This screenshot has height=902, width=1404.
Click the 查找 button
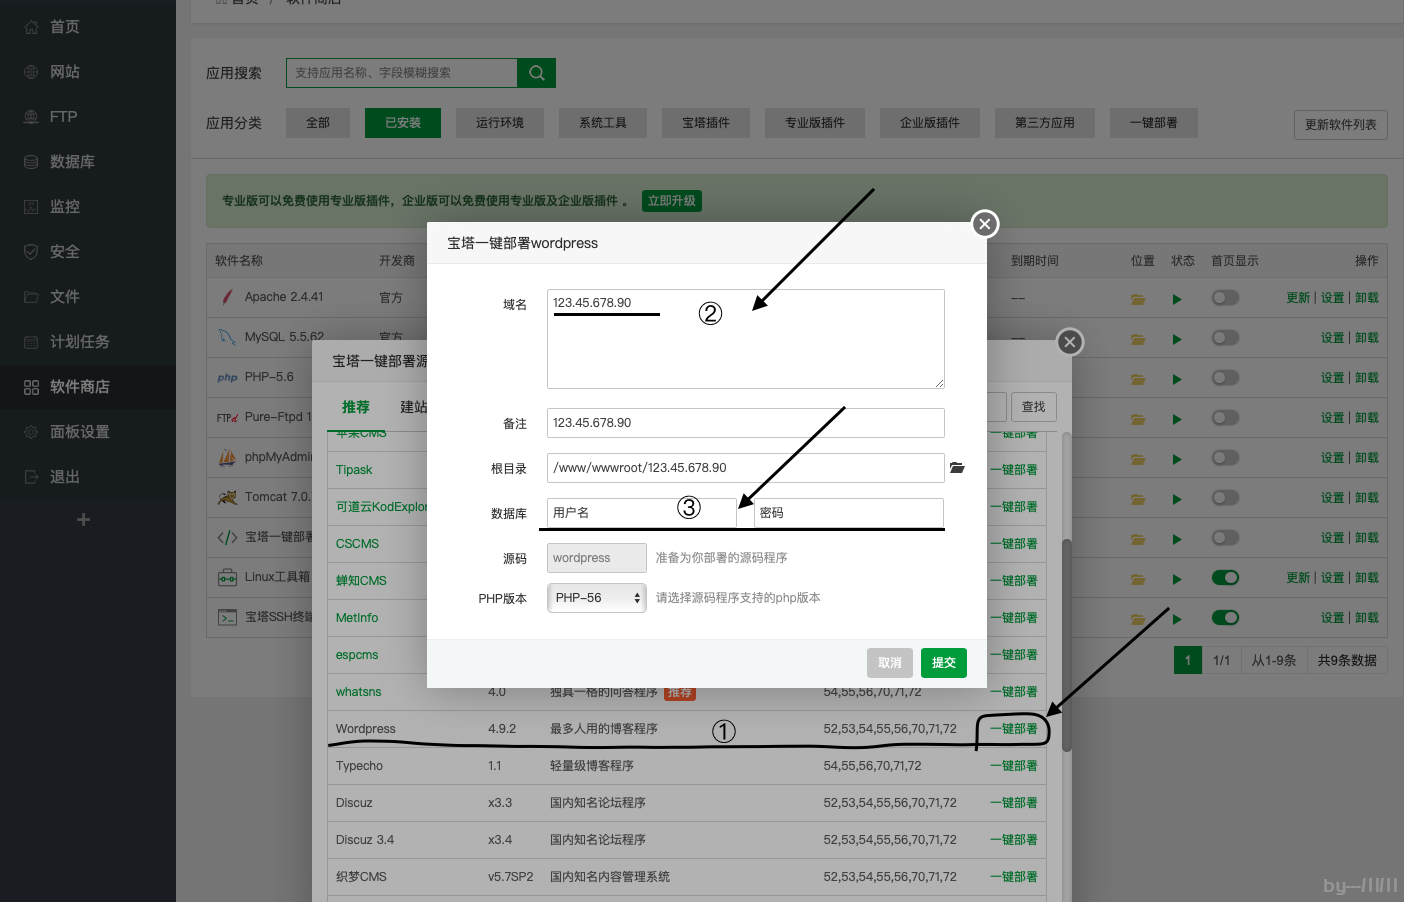point(1034,407)
